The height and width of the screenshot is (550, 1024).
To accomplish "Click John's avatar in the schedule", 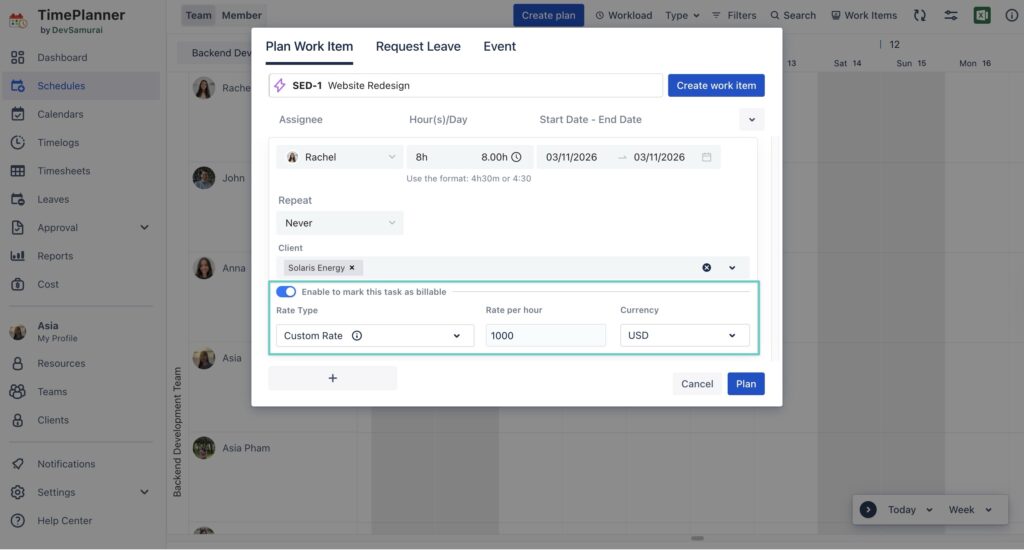I will tap(204, 178).
